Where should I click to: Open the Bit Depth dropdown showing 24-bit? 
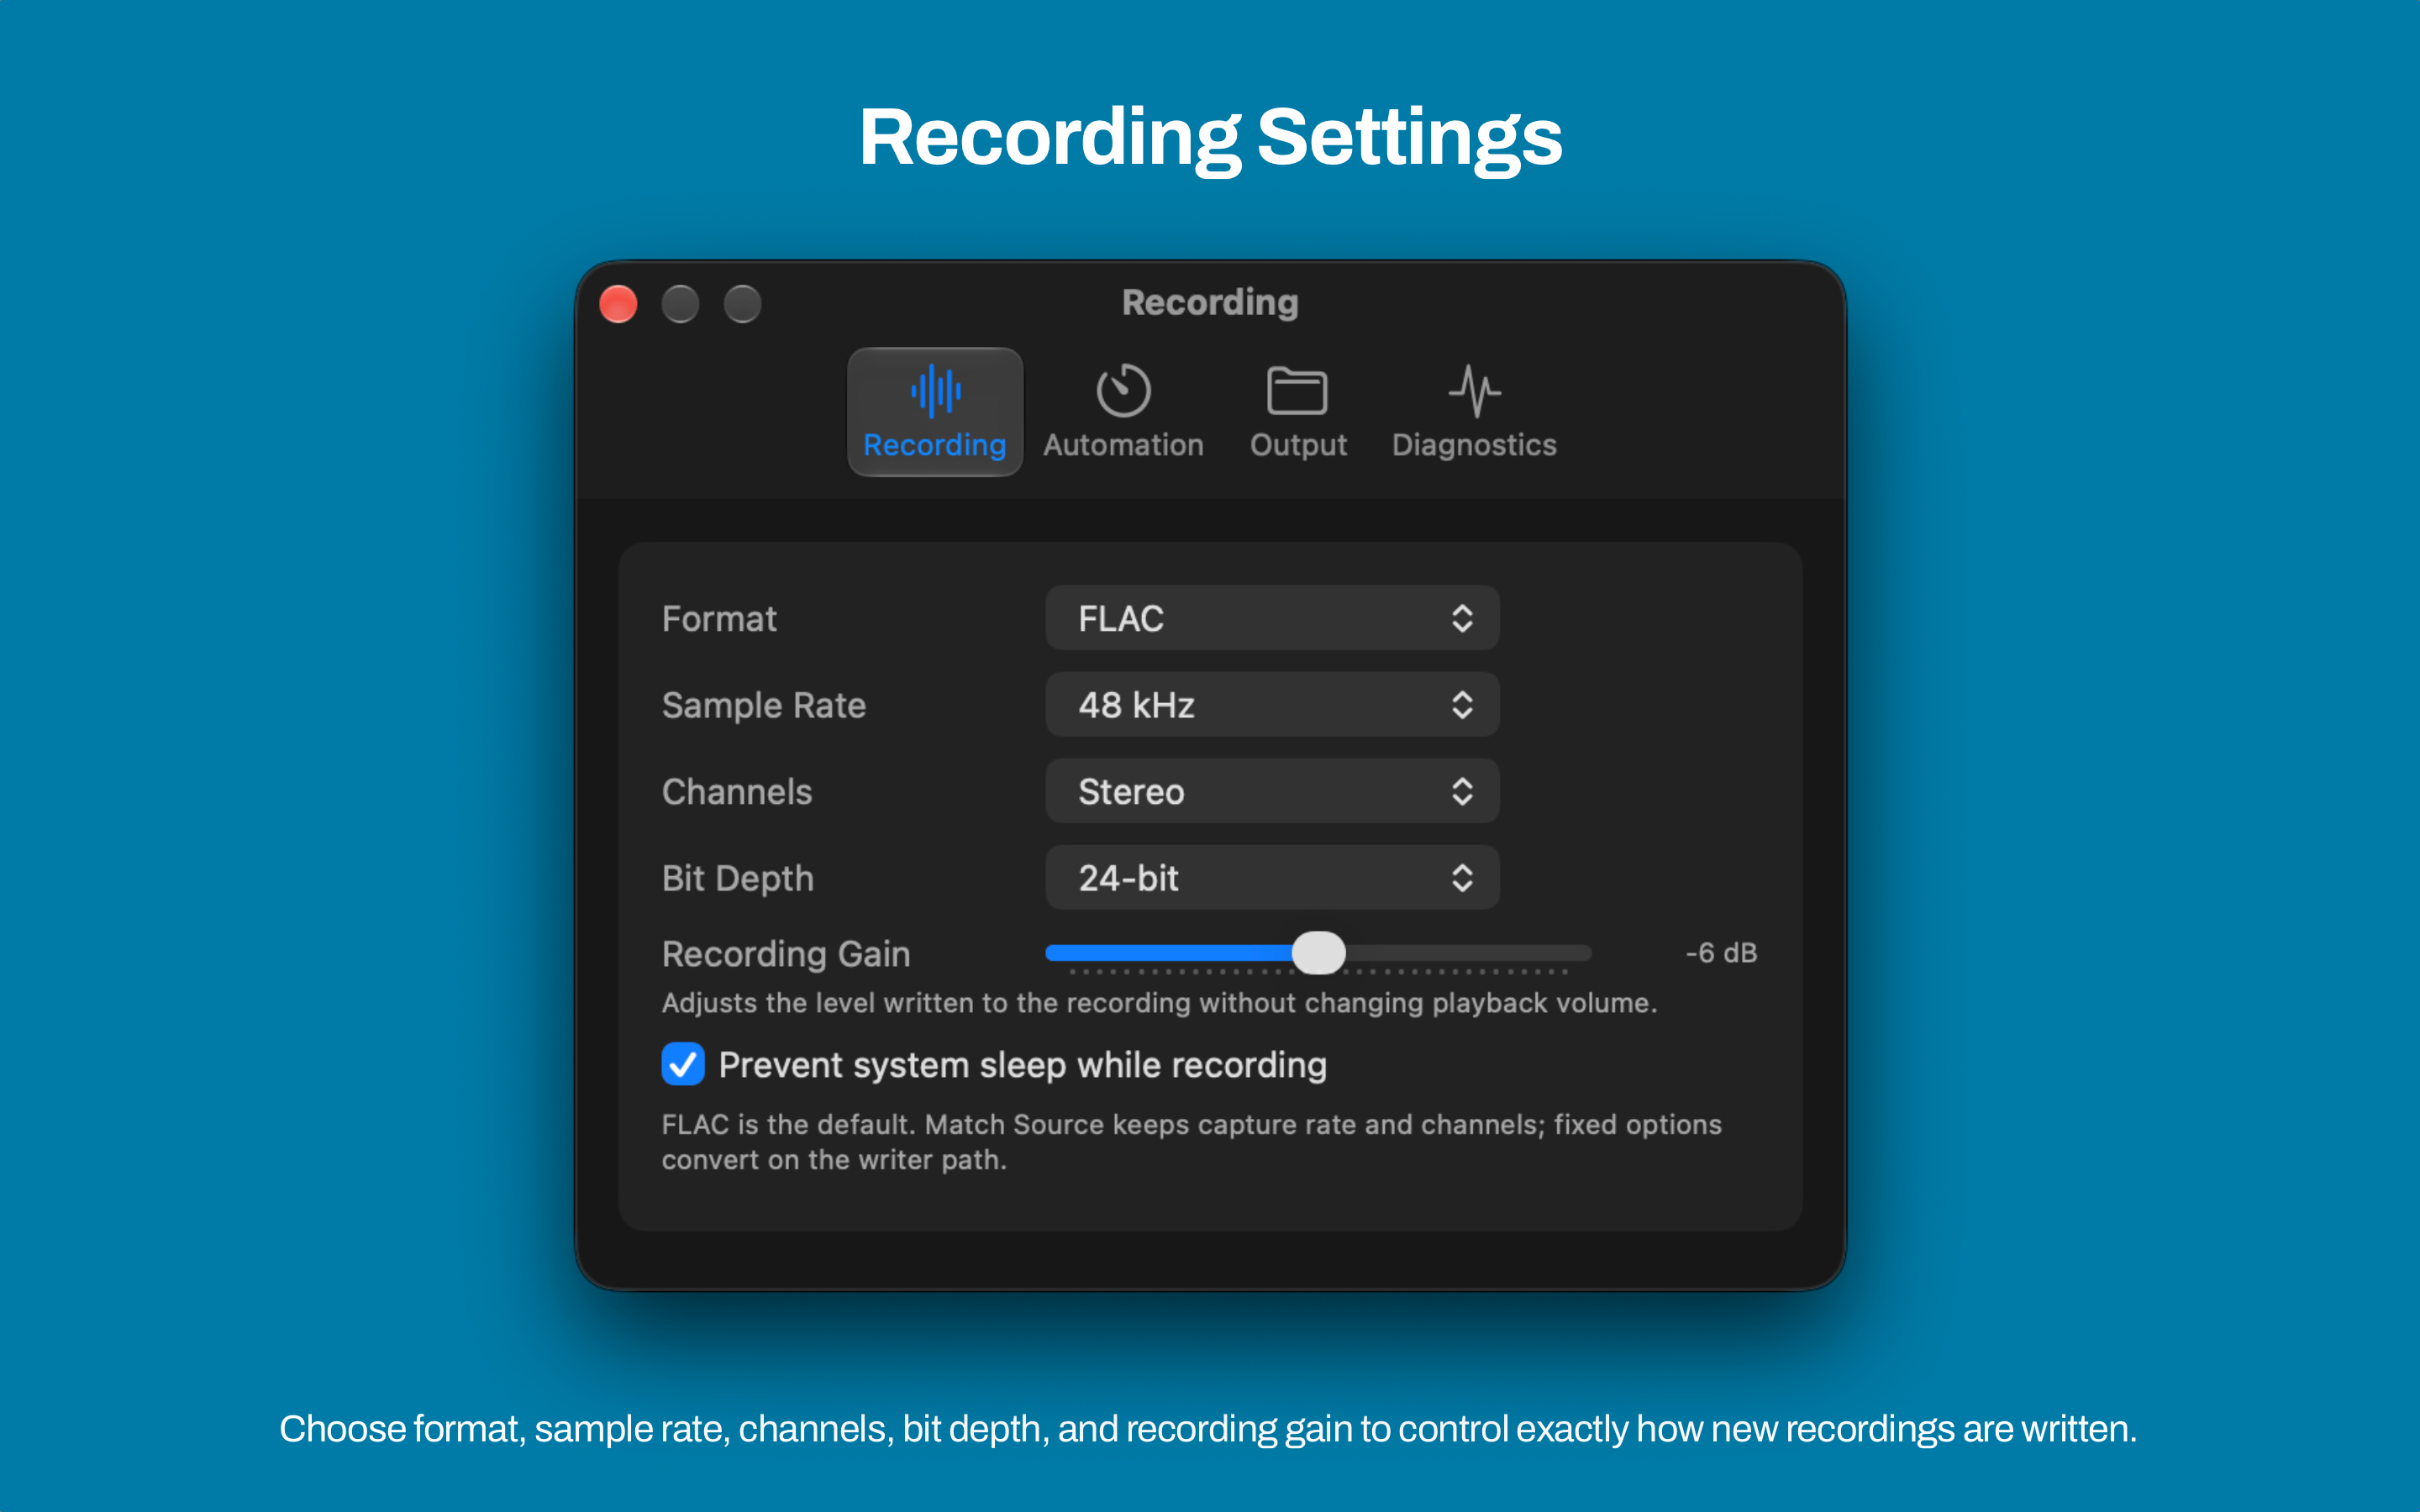tap(1272, 878)
